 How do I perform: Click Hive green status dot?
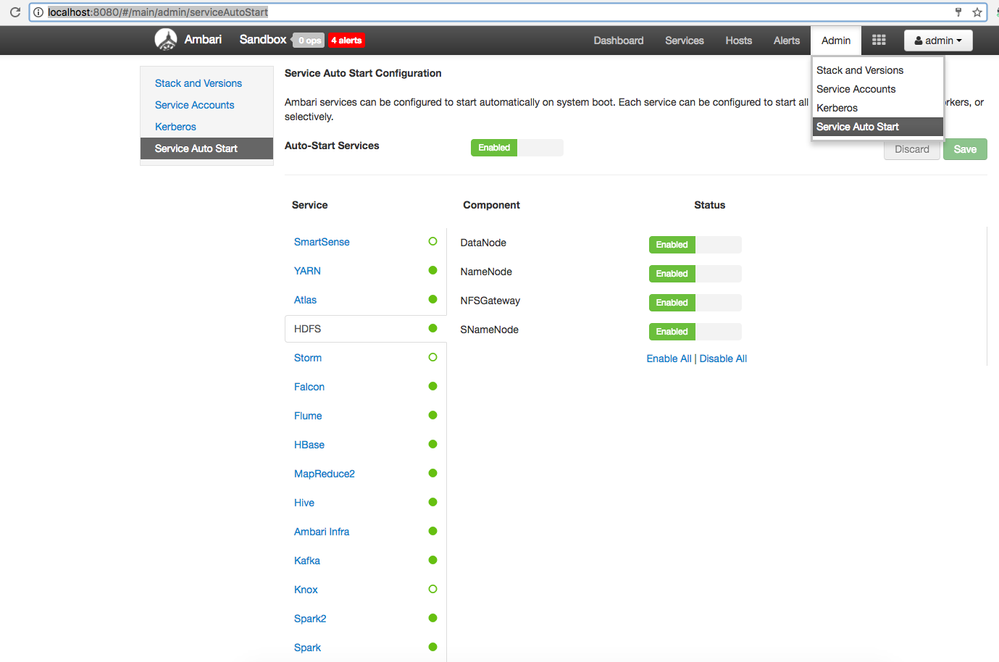click(433, 502)
